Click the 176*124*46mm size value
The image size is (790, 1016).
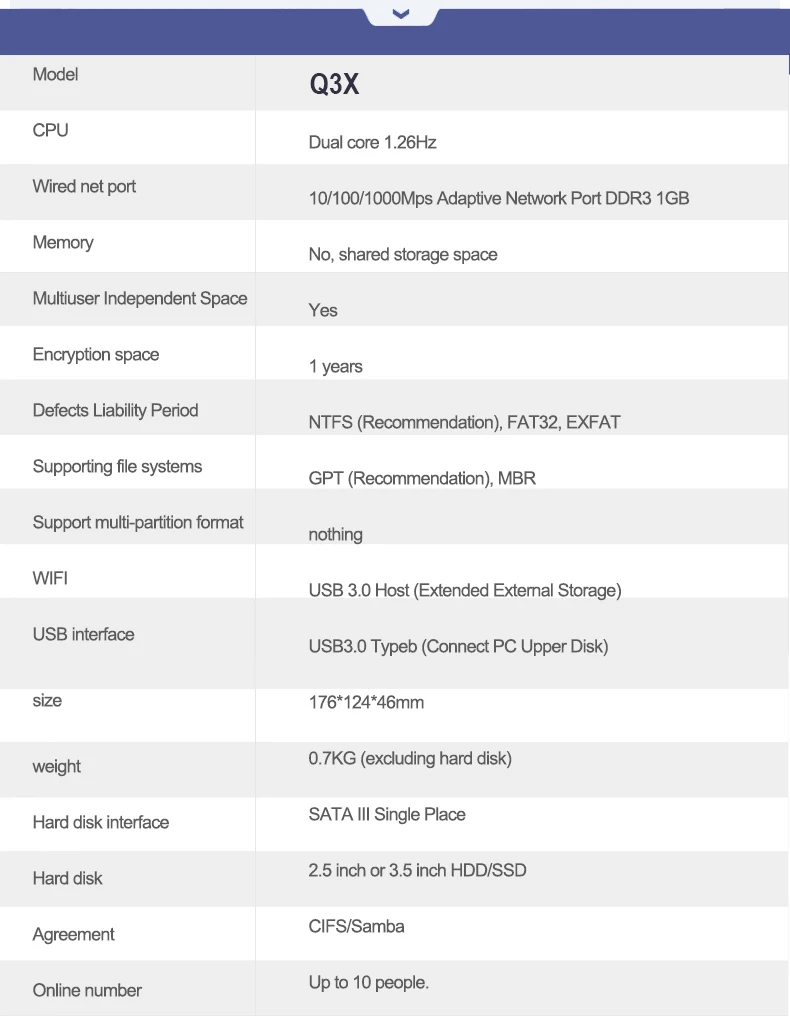(366, 703)
